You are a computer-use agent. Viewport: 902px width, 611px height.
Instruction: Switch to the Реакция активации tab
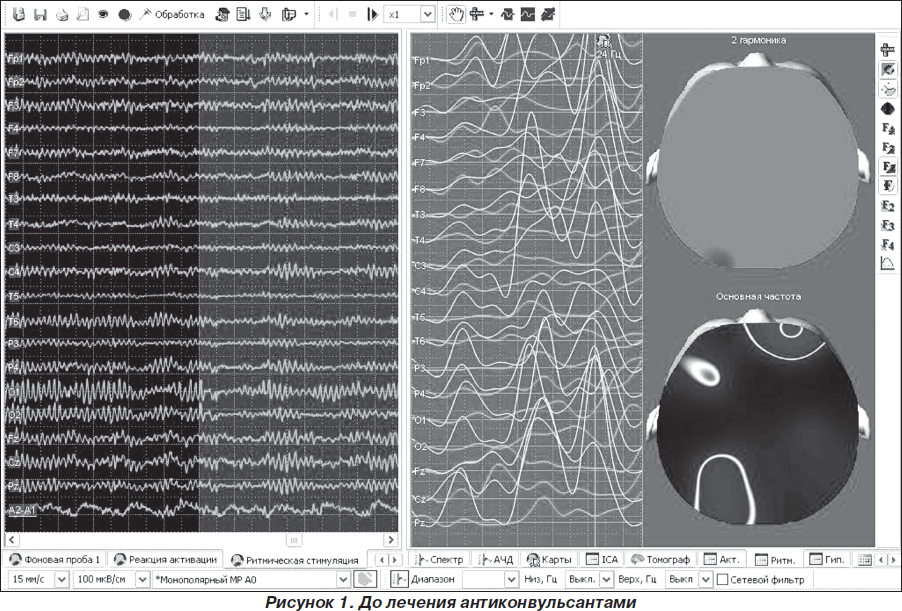point(164,559)
